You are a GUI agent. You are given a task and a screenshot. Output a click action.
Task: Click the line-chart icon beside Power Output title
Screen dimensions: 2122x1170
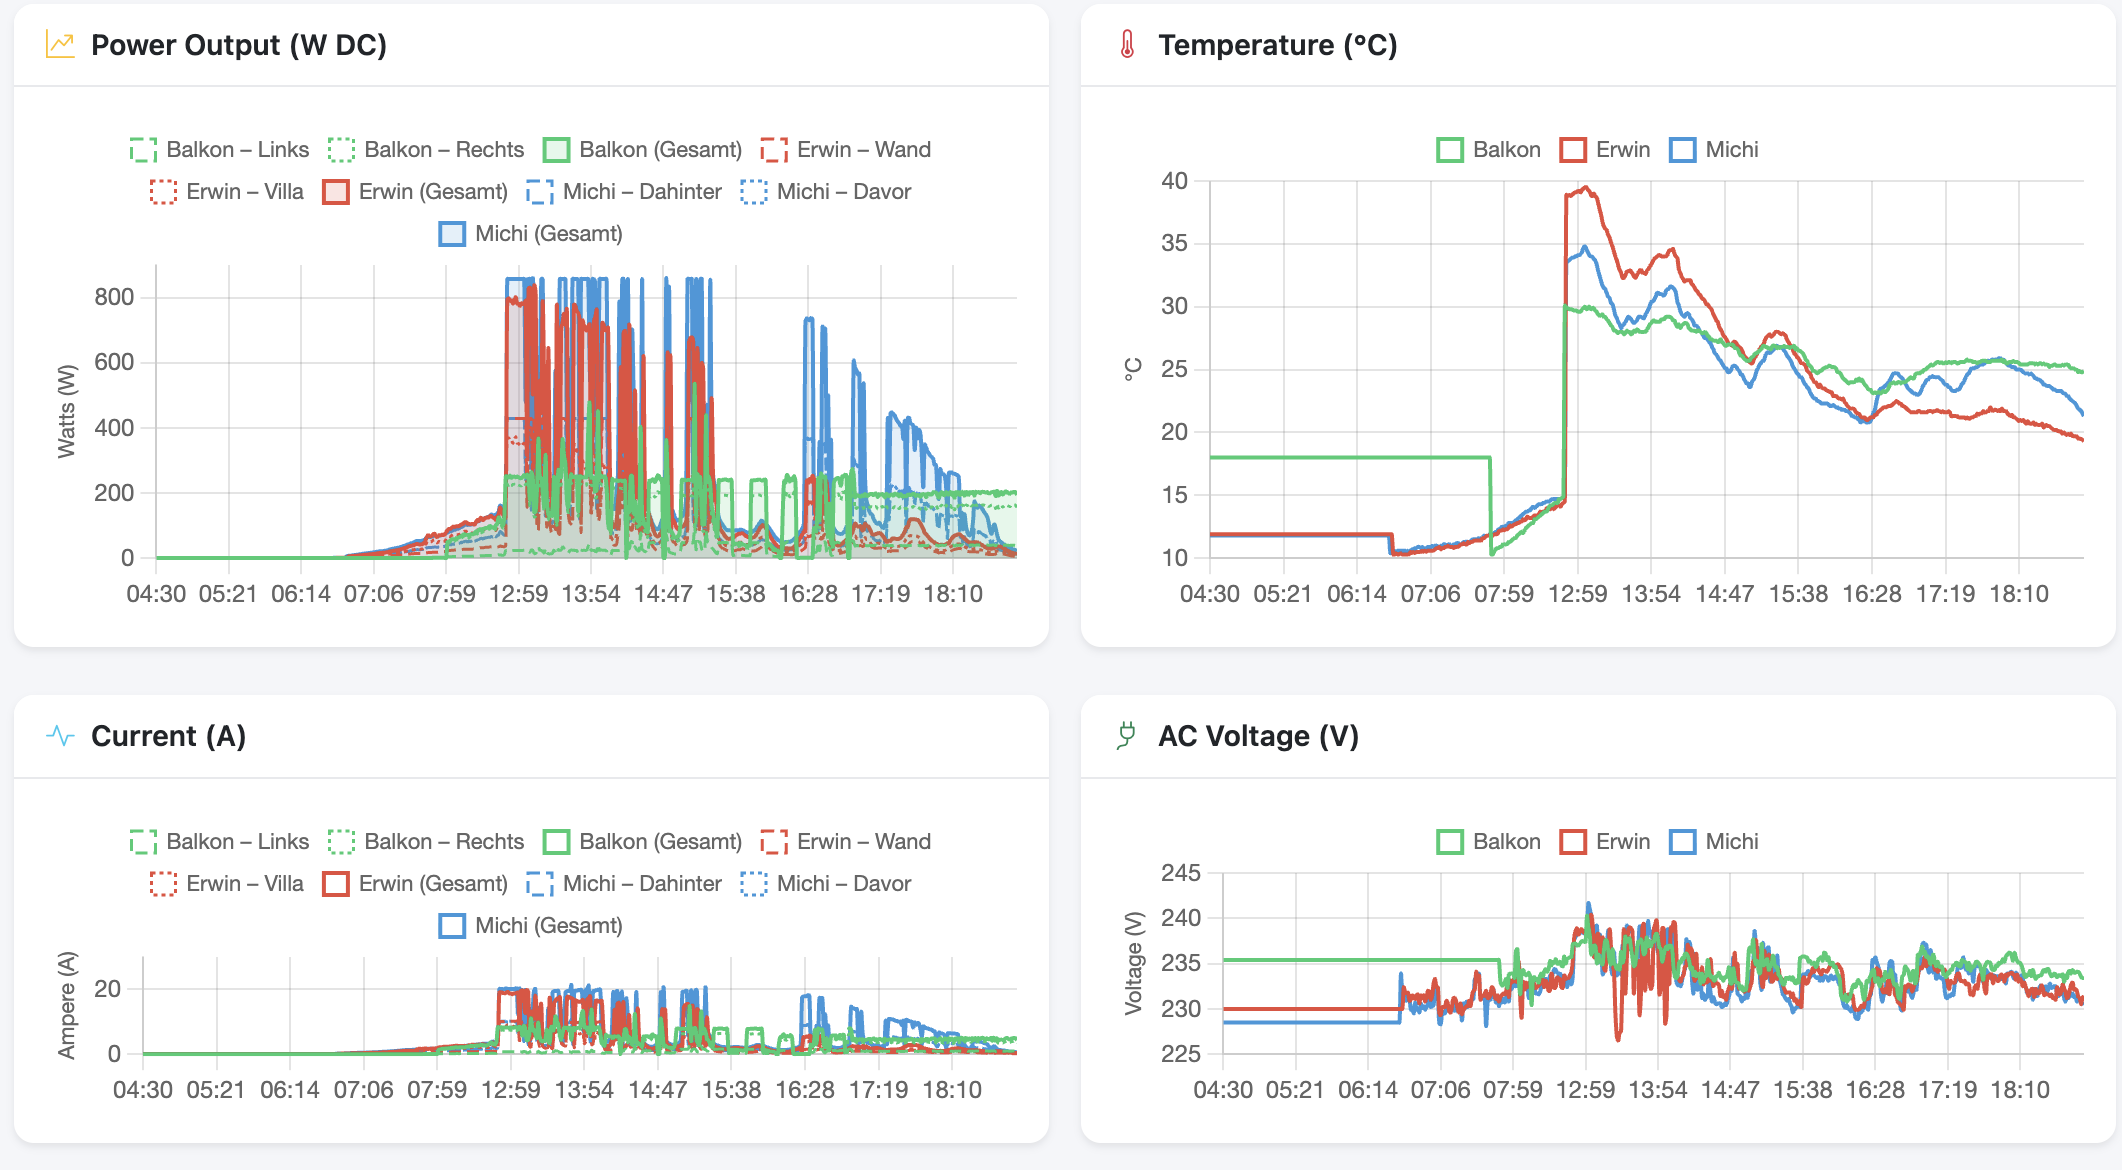61,44
